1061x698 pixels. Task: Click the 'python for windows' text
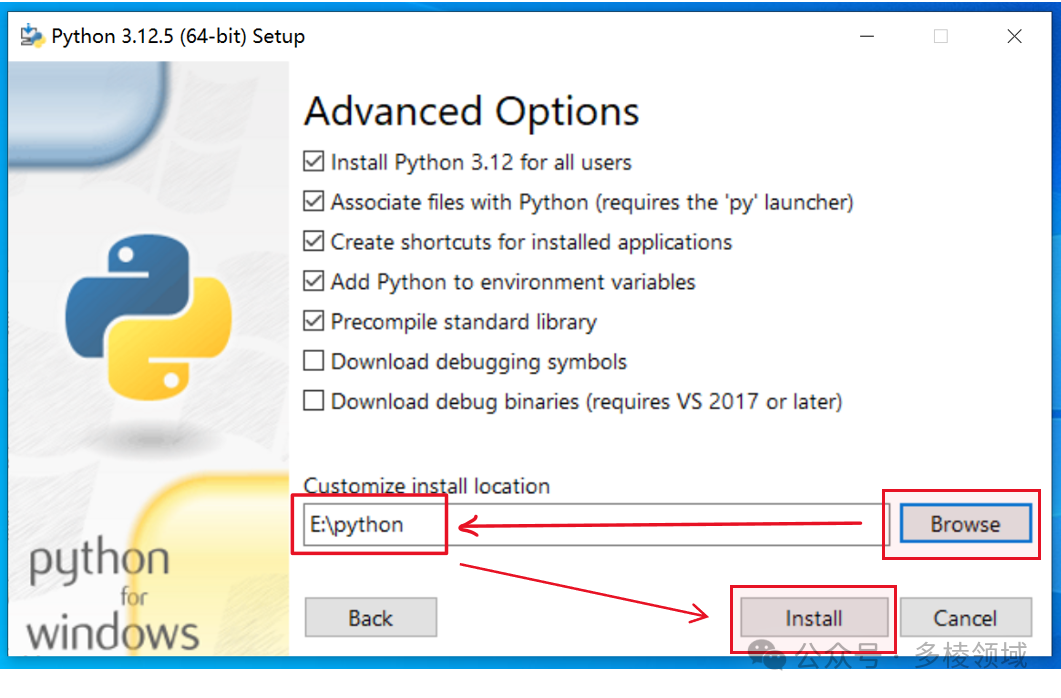click(112, 594)
